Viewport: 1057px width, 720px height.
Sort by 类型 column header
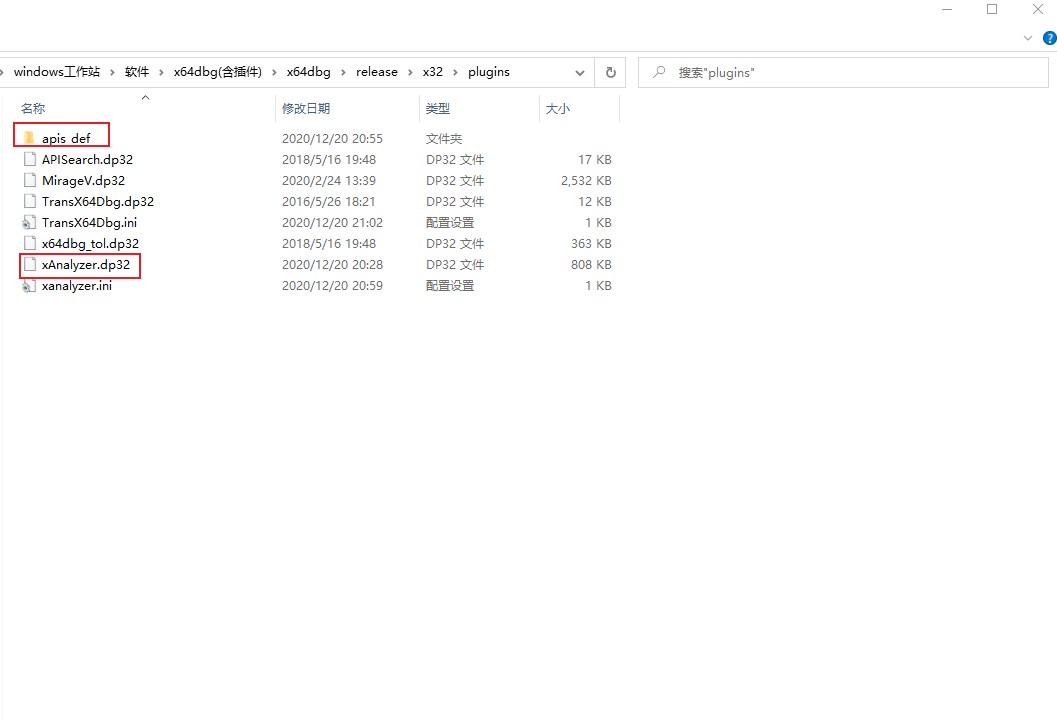point(437,109)
